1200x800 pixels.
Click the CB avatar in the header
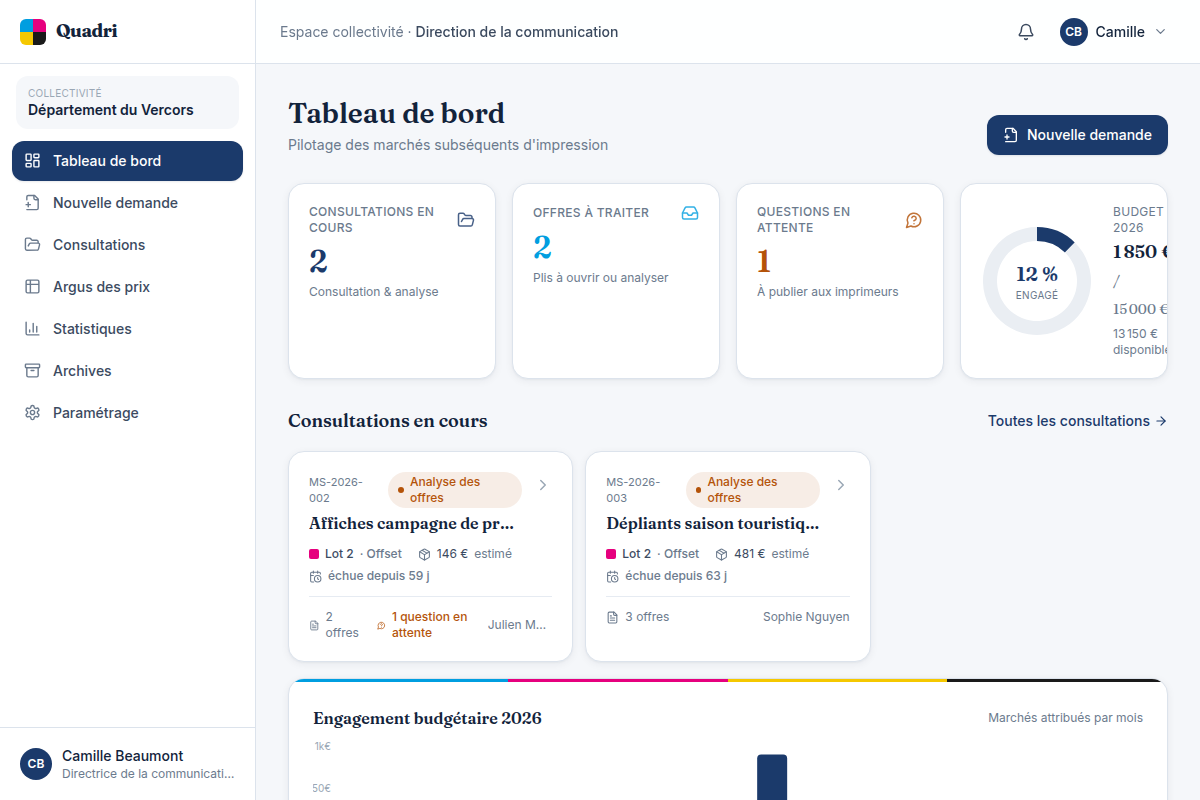1074,32
